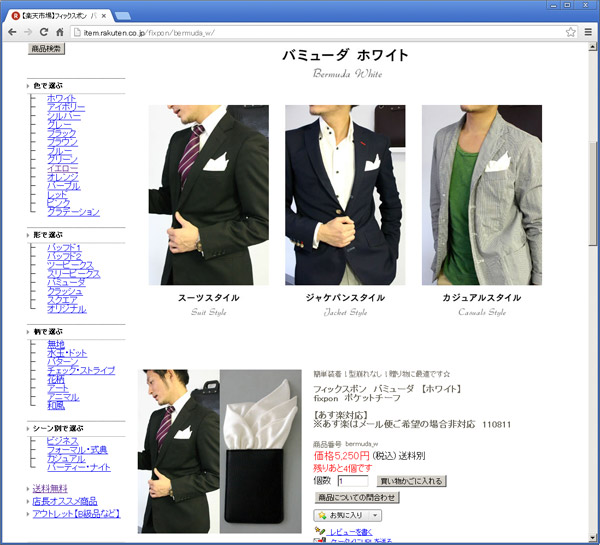This screenshot has width=600, height=545.
Task: Open the アイボリー color link
Action: [x=66, y=107]
